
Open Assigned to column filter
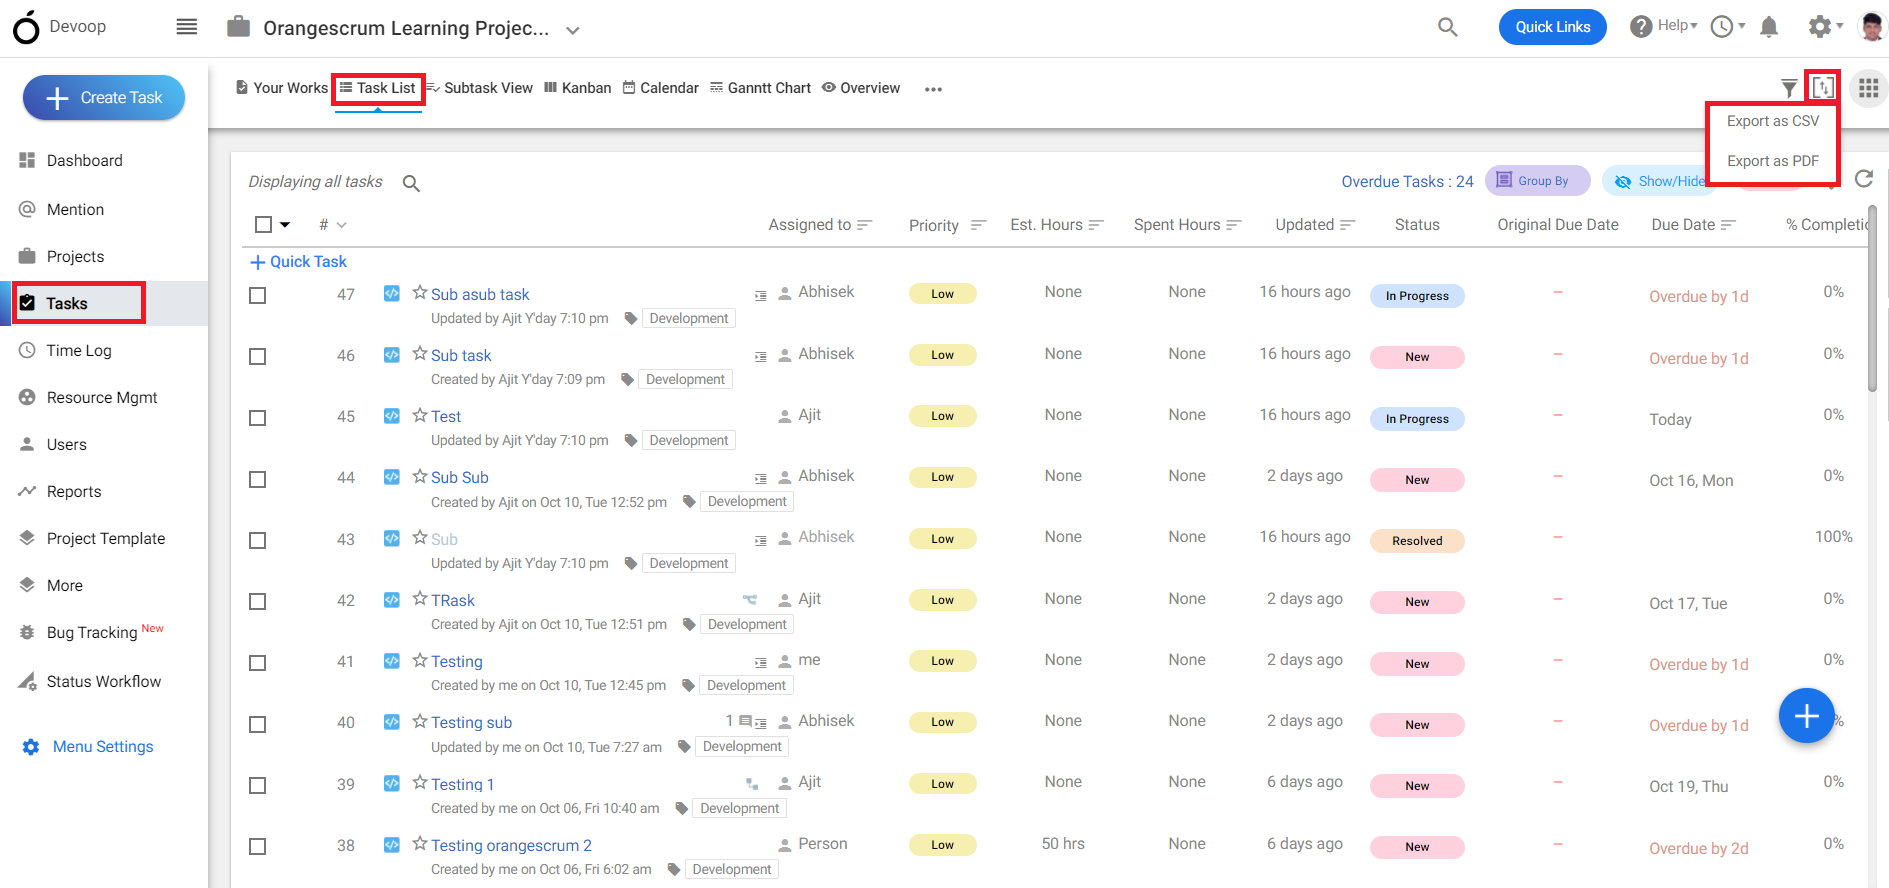coord(865,225)
